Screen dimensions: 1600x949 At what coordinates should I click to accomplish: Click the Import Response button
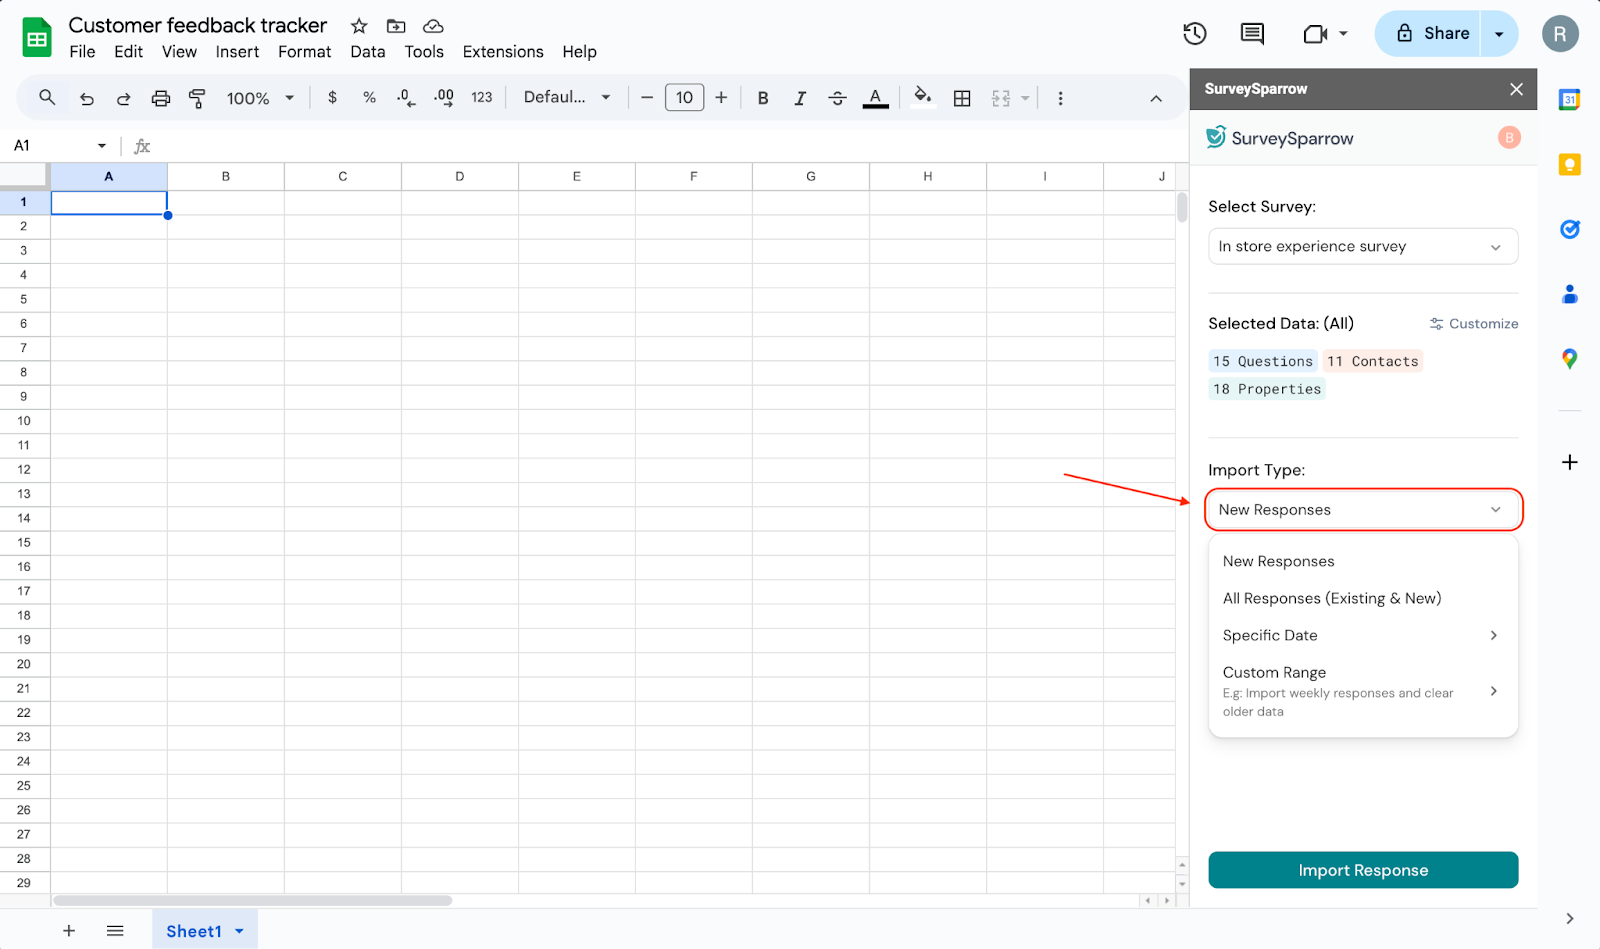coord(1362,870)
